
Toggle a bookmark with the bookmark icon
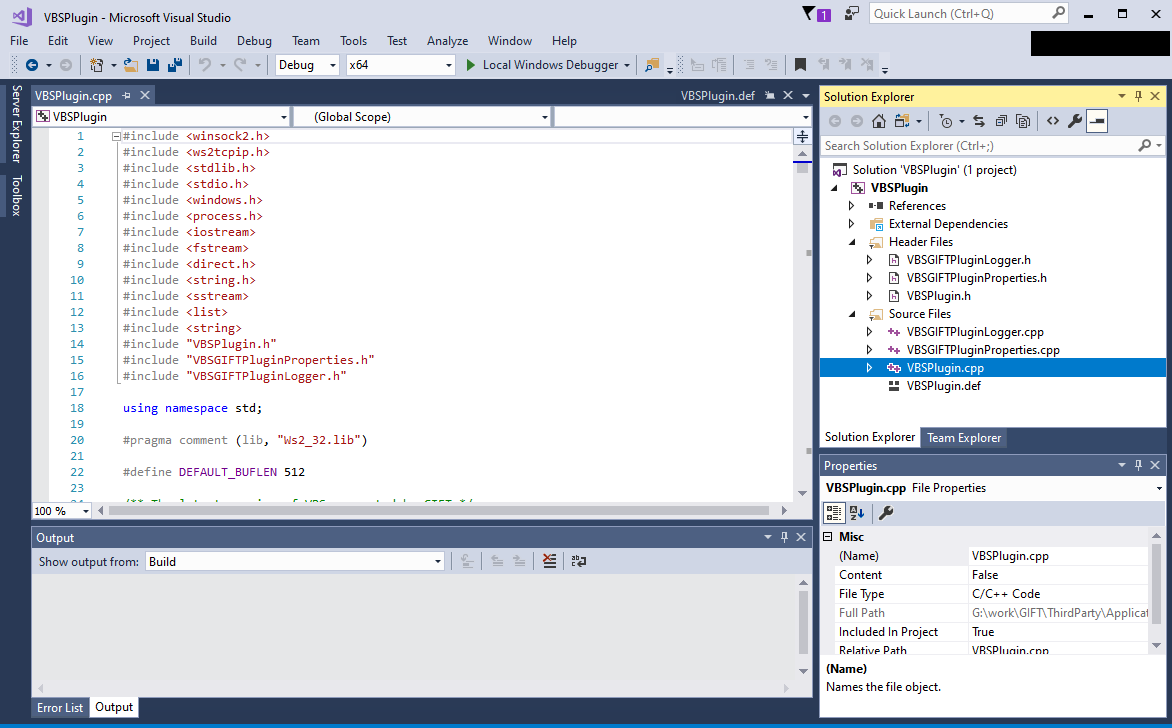click(800, 65)
